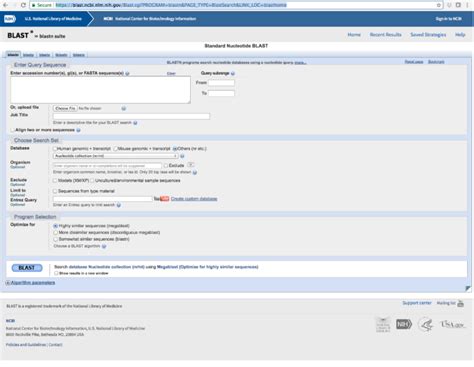This screenshot has height=367, width=474.
Task: Select Human genomic + transcript database
Action: click(55, 149)
